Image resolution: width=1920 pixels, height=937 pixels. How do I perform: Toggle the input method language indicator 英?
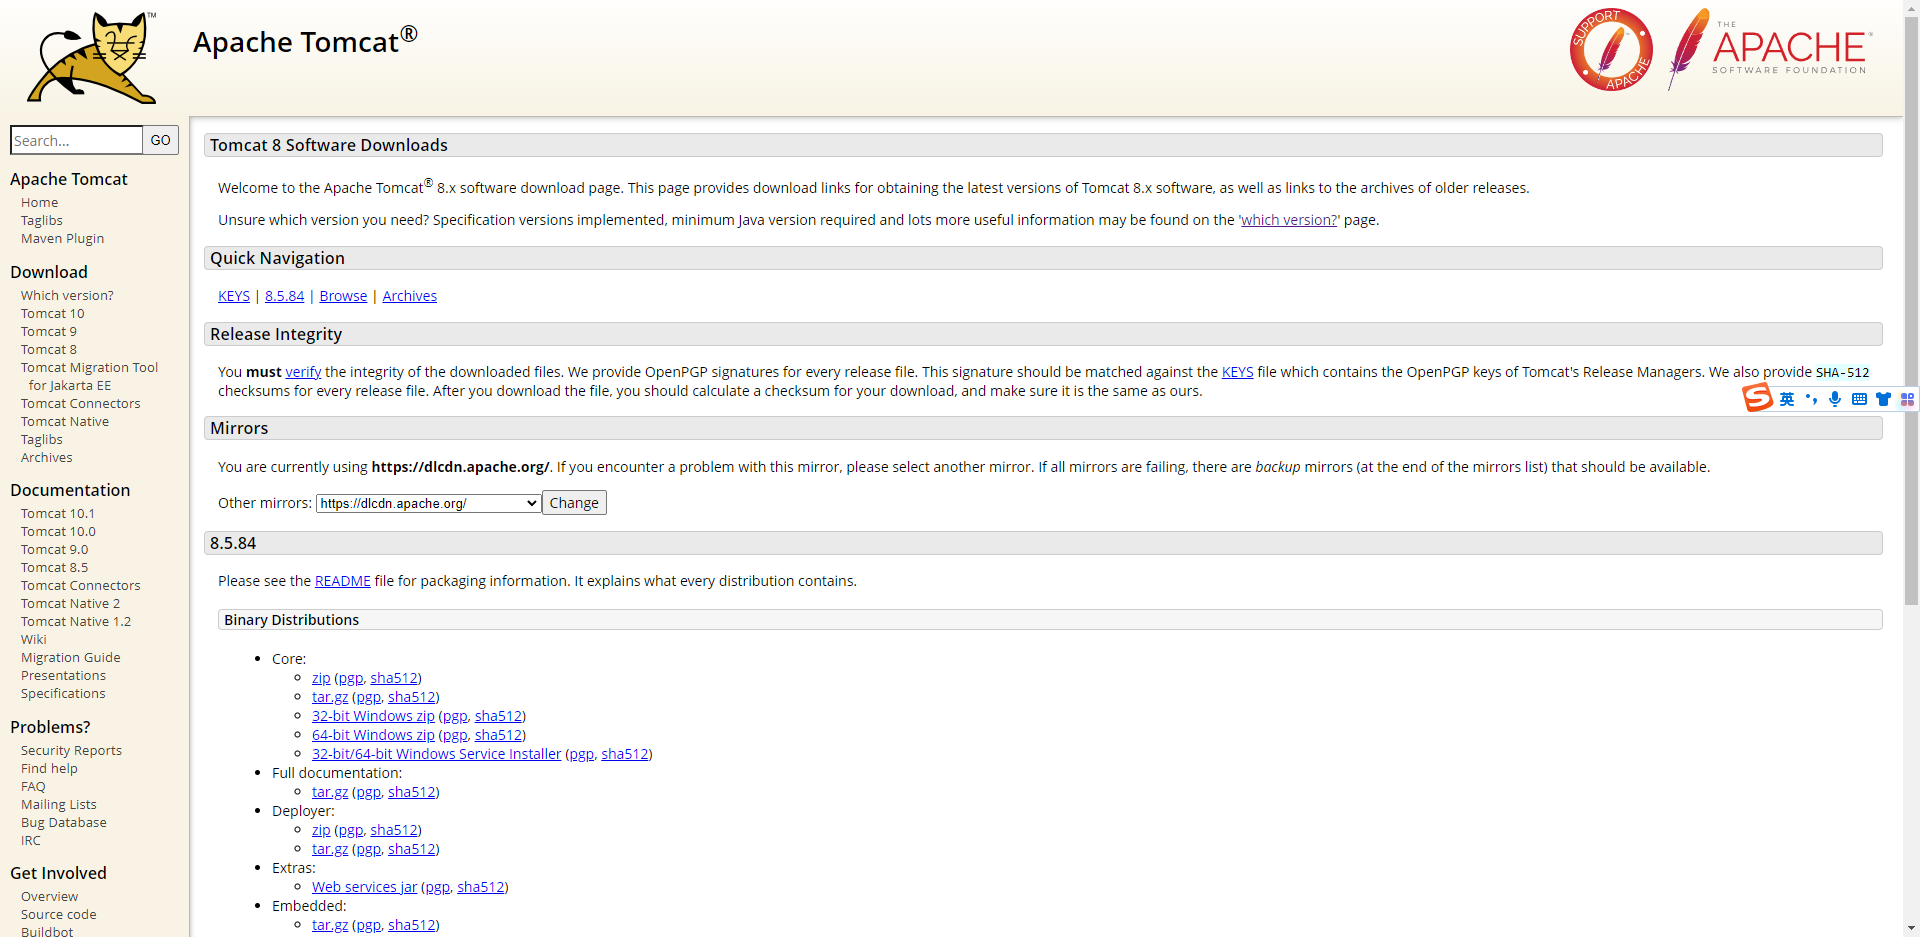click(1787, 399)
